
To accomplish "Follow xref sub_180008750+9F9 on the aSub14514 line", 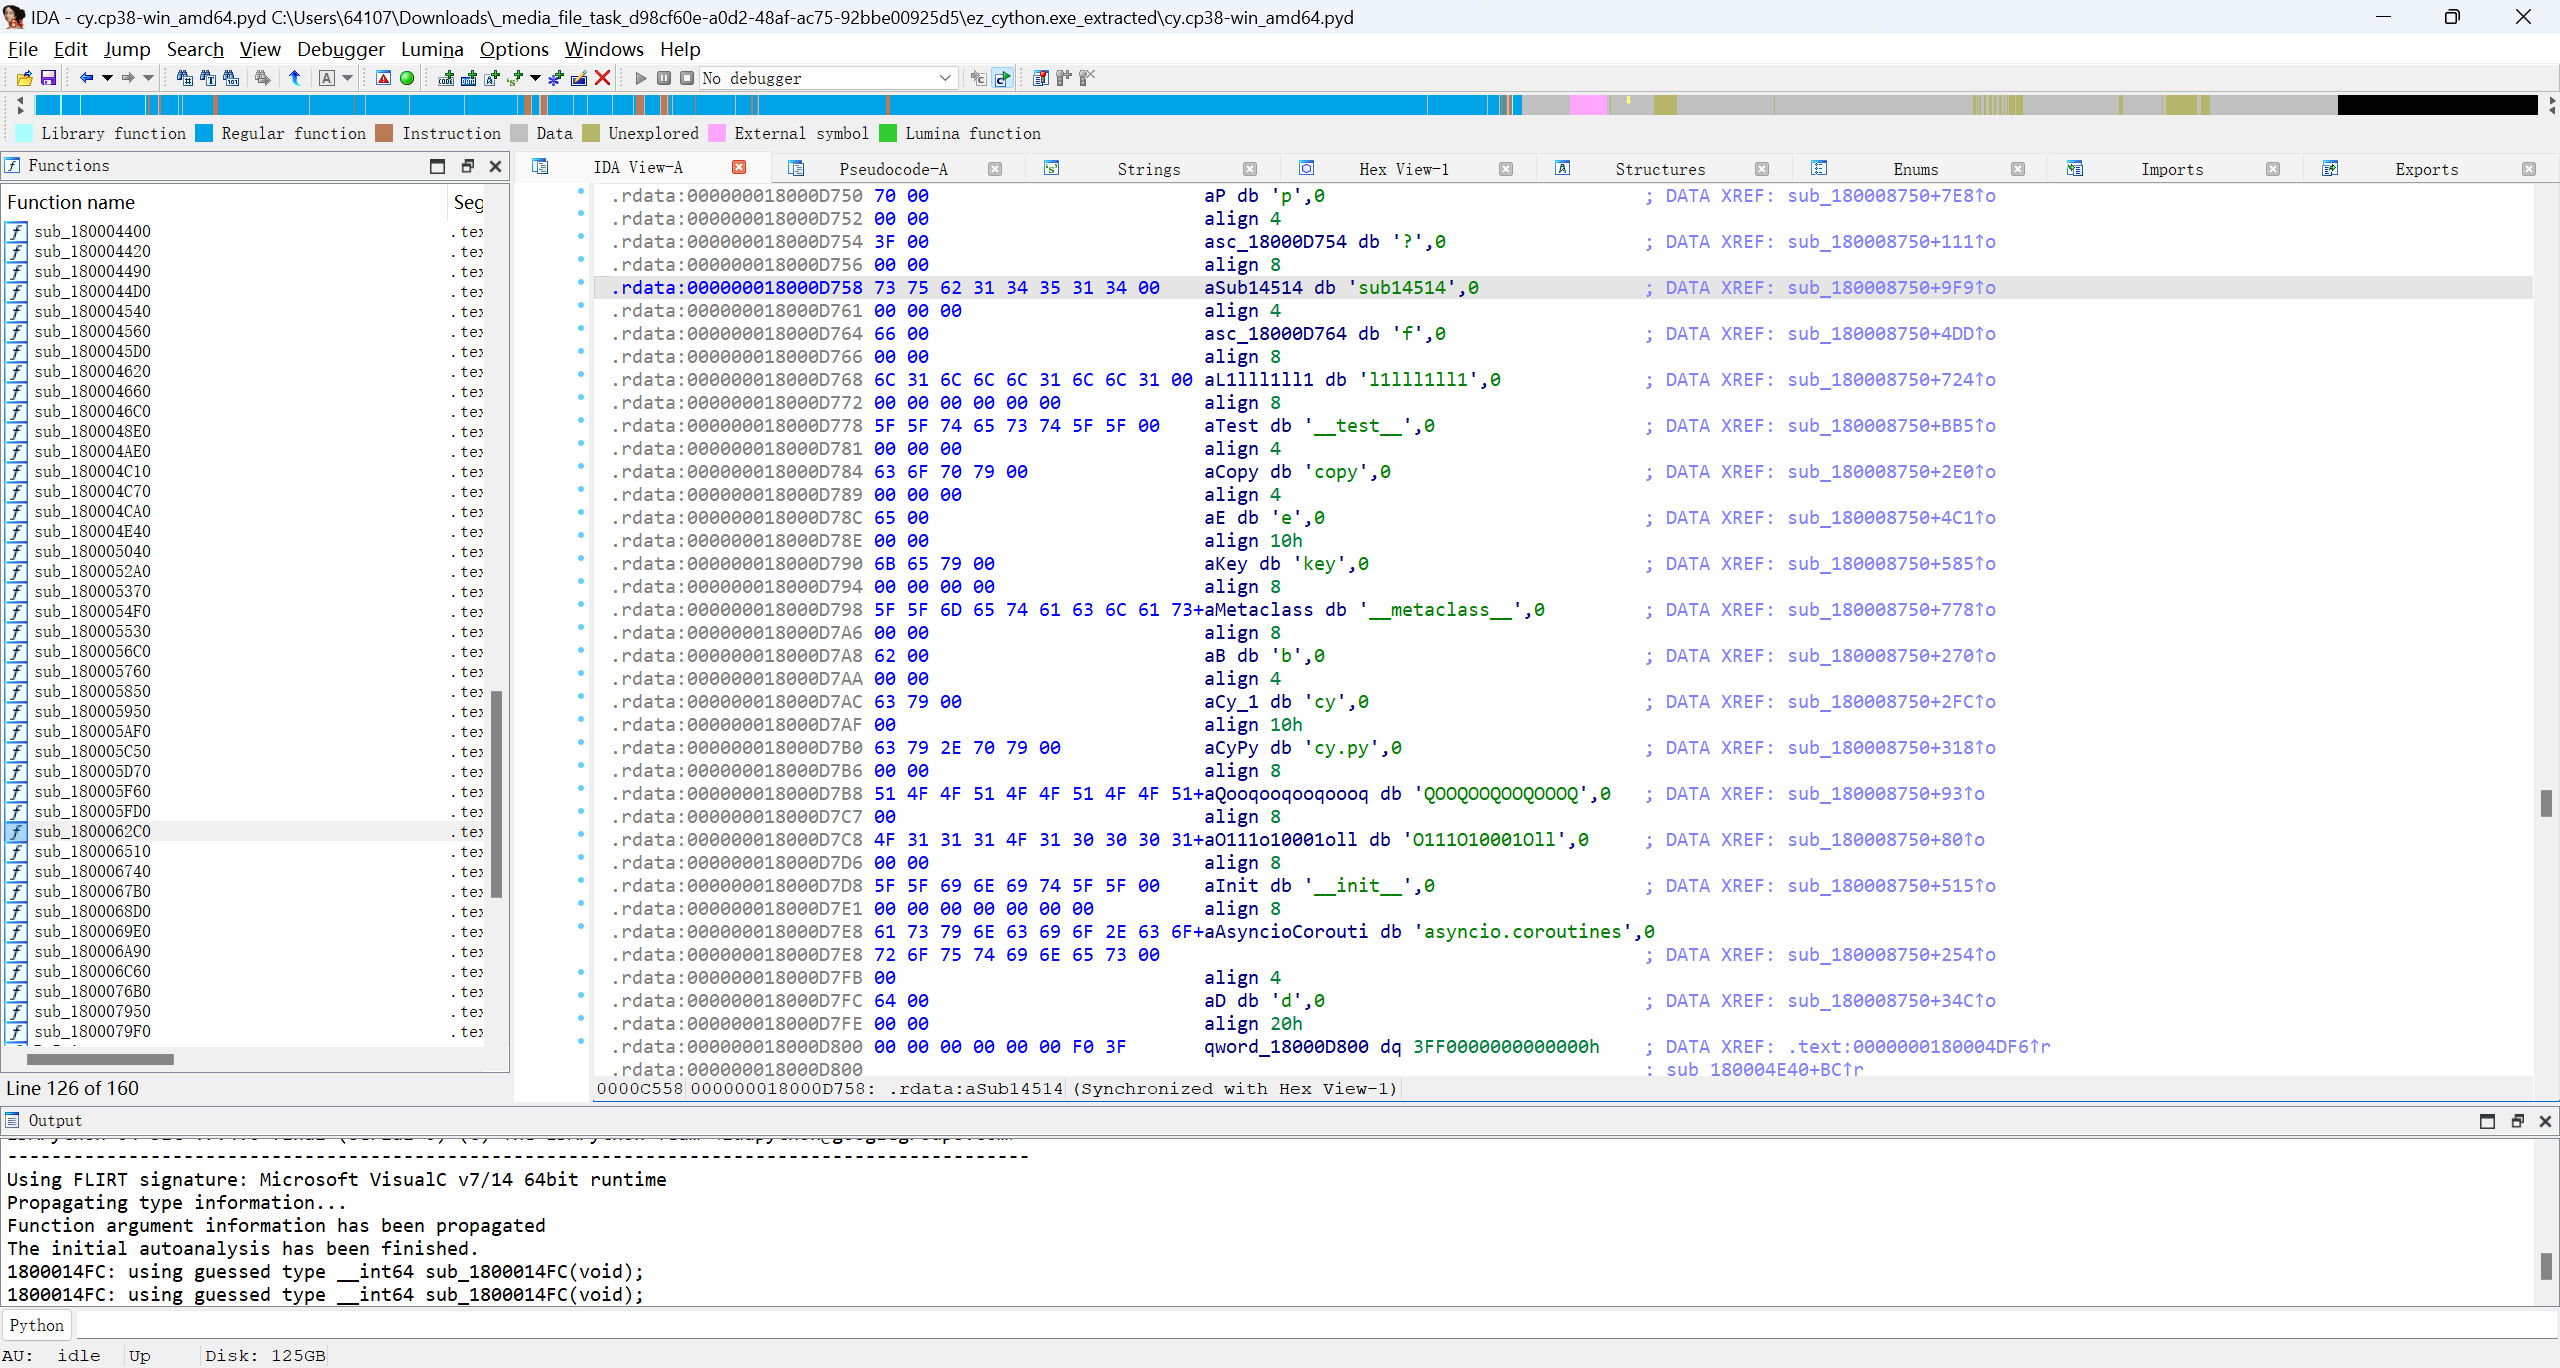I will click(x=1891, y=288).
